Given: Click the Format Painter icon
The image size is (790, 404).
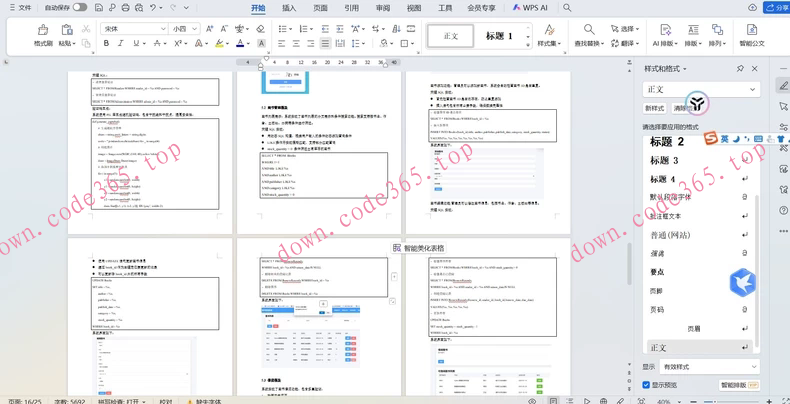Looking at the screenshot, I should click(43, 32).
